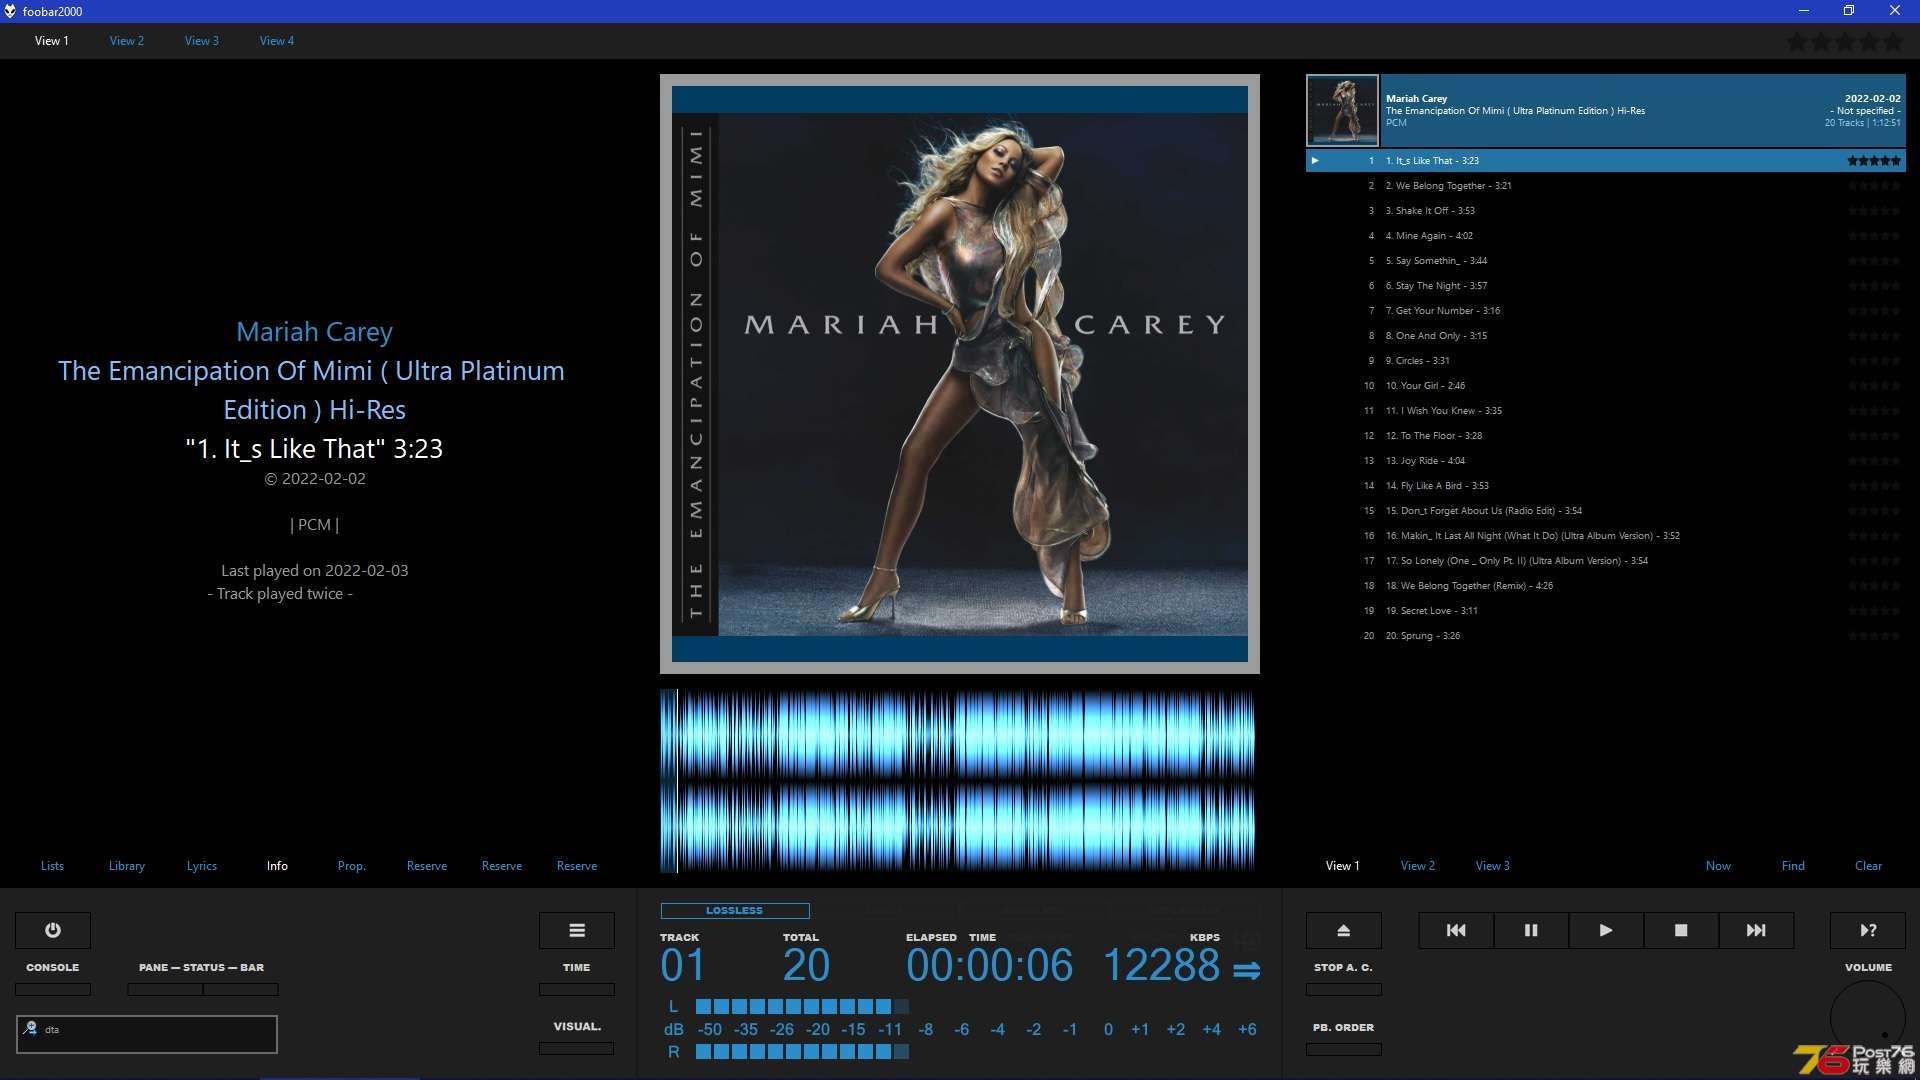Image resolution: width=1920 pixels, height=1080 pixels.
Task: Select track 7. Get Your Number - 3:16
Action: (1605, 310)
